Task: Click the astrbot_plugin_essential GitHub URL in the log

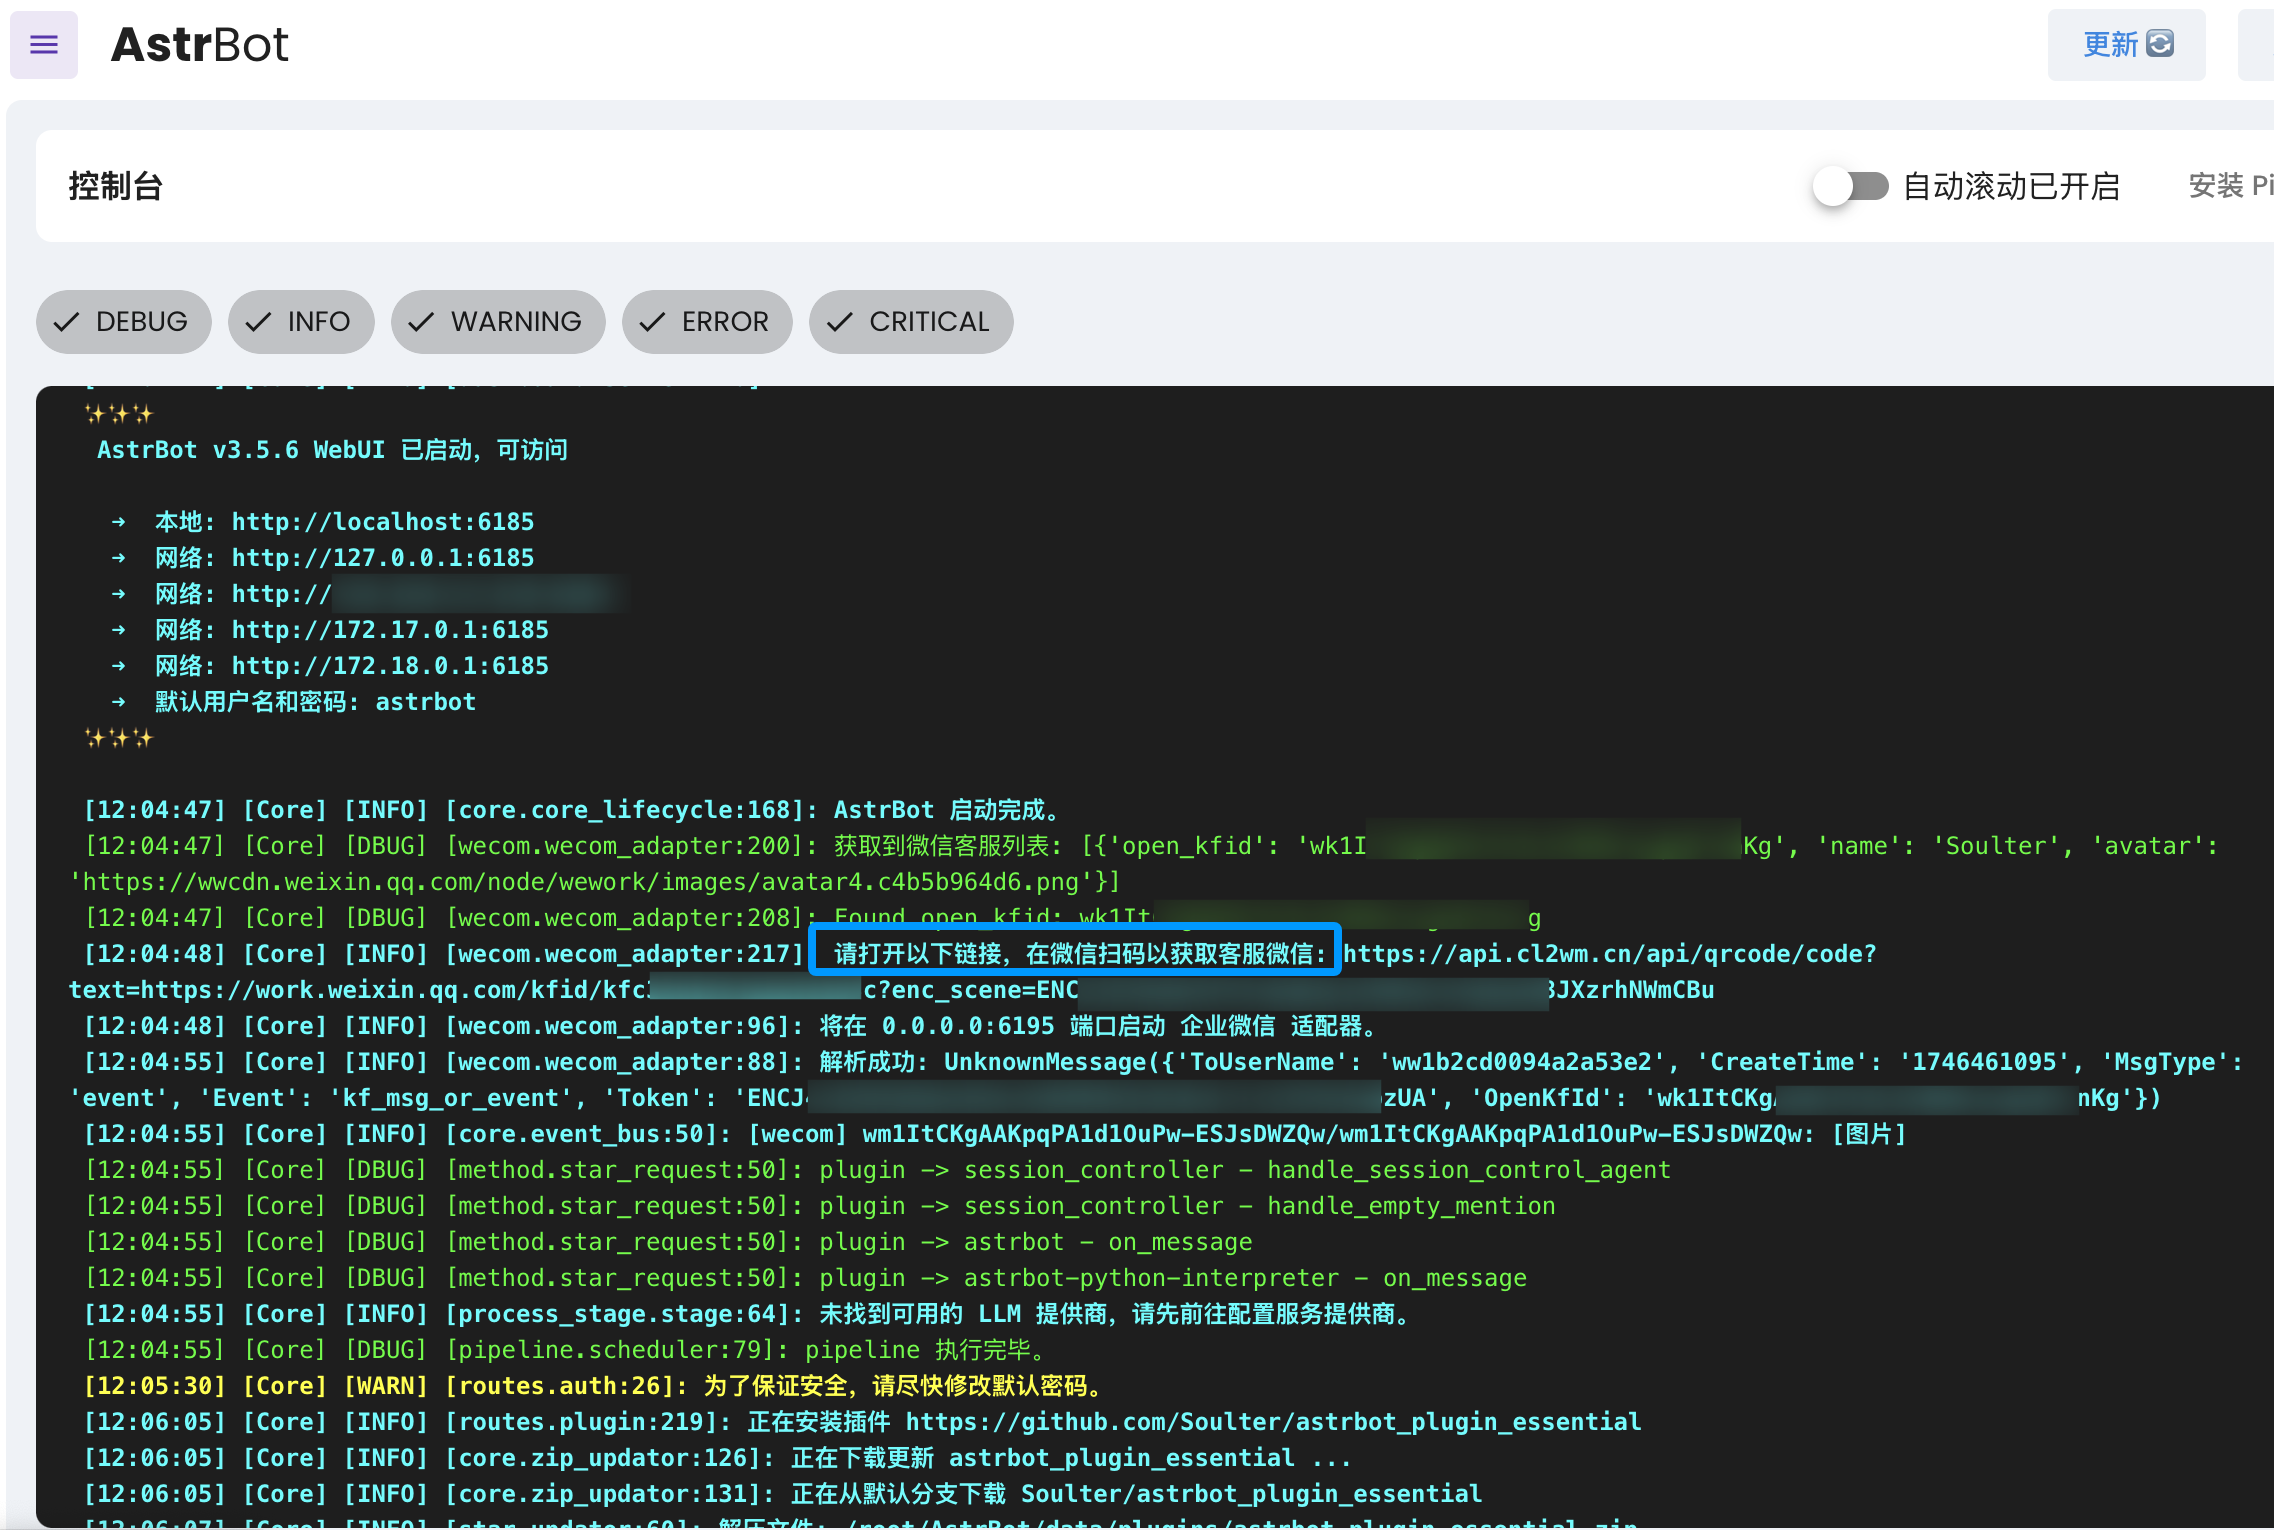Action: 1272,1422
